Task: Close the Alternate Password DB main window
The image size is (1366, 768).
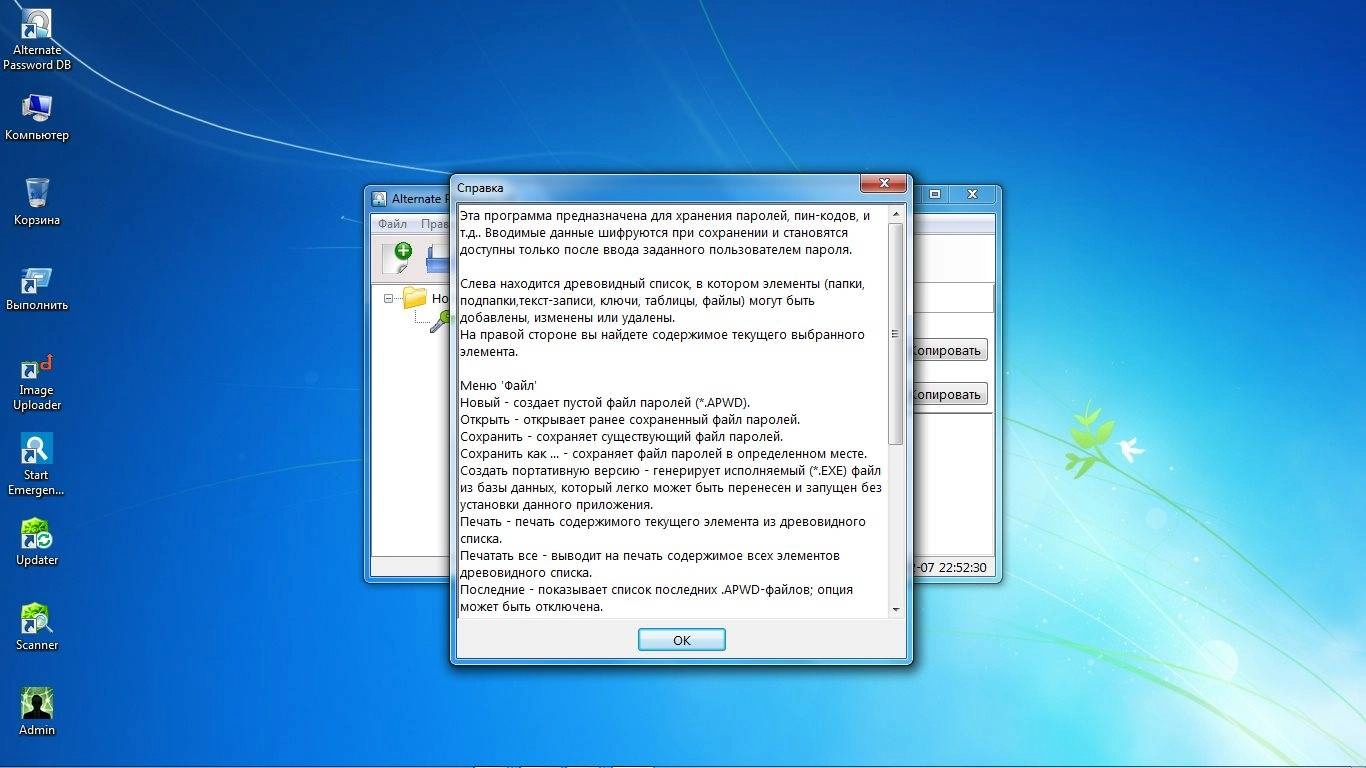Action: pyautogui.click(x=971, y=194)
